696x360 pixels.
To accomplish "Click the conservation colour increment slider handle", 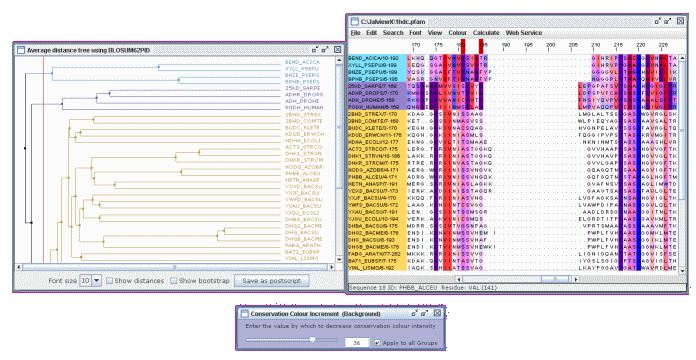I will click(x=312, y=340).
